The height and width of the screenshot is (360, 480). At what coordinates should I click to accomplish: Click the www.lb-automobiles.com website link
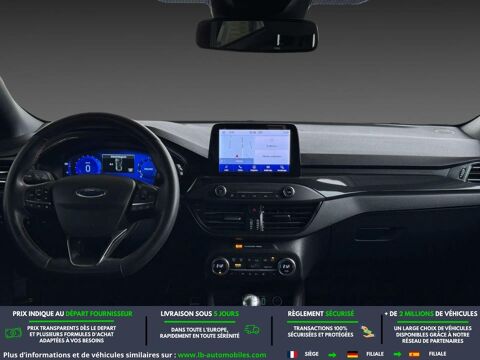point(222,355)
